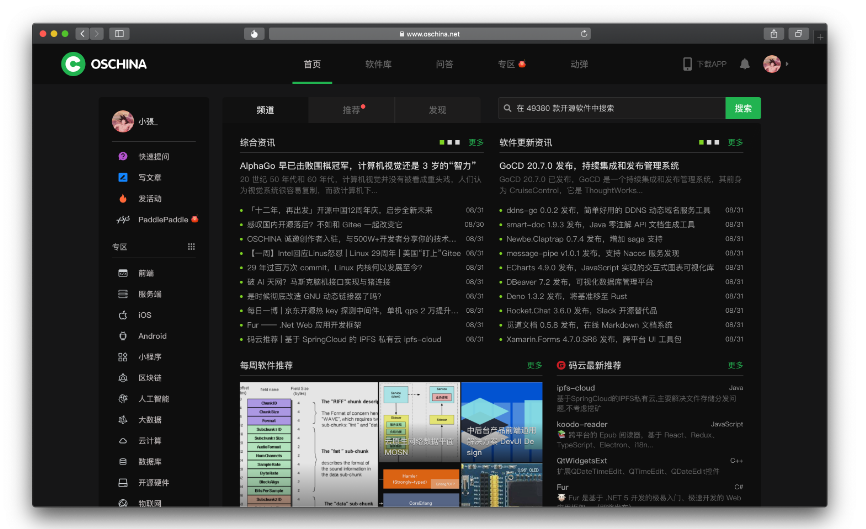Open the ipfs-cloud project
The width and height of the screenshot is (866, 529).
[x=575, y=388]
